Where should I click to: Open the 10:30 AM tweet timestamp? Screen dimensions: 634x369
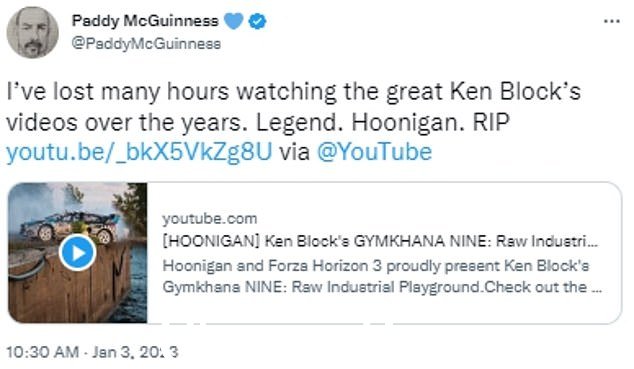[x=42, y=352]
